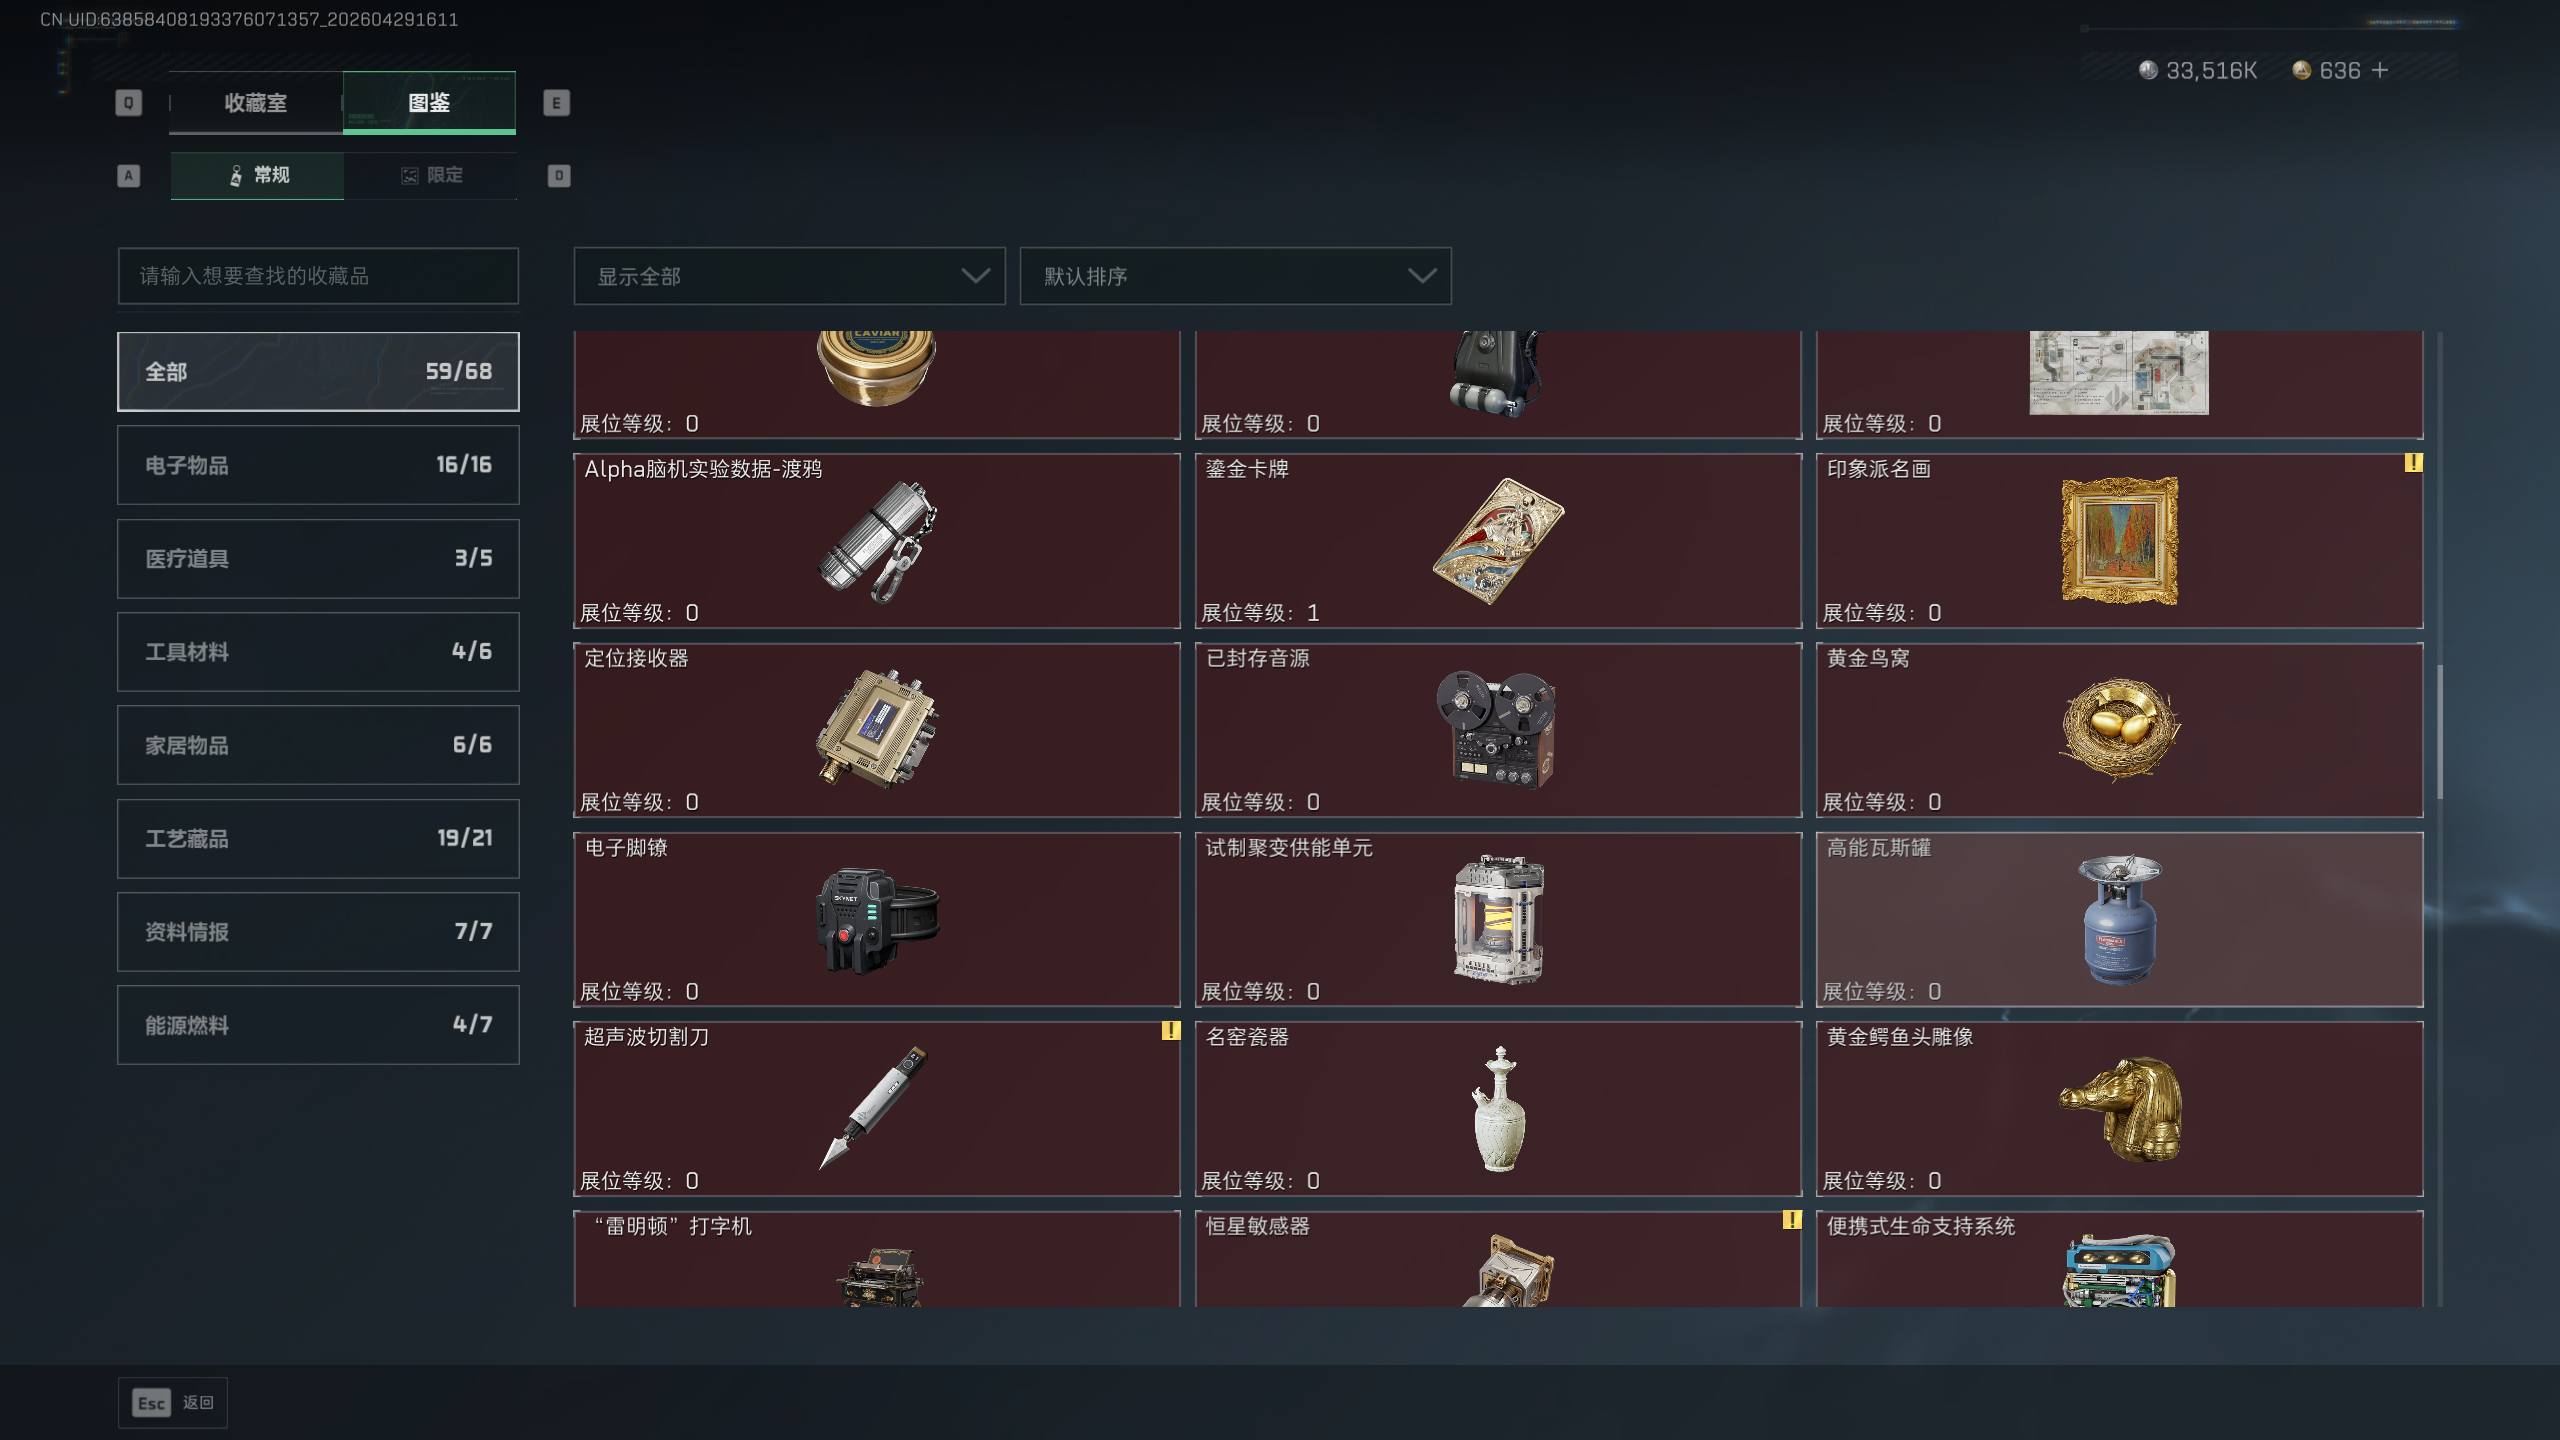Filter by 电子物品 category
Viewport: 2560px width, 1440px height.
(318, 465)
